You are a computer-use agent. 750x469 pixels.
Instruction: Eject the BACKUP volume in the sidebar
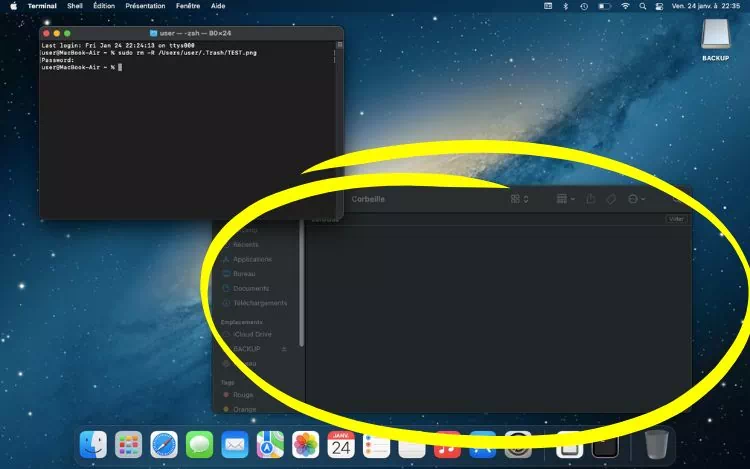pyautogui.click(x=284, y=349)
